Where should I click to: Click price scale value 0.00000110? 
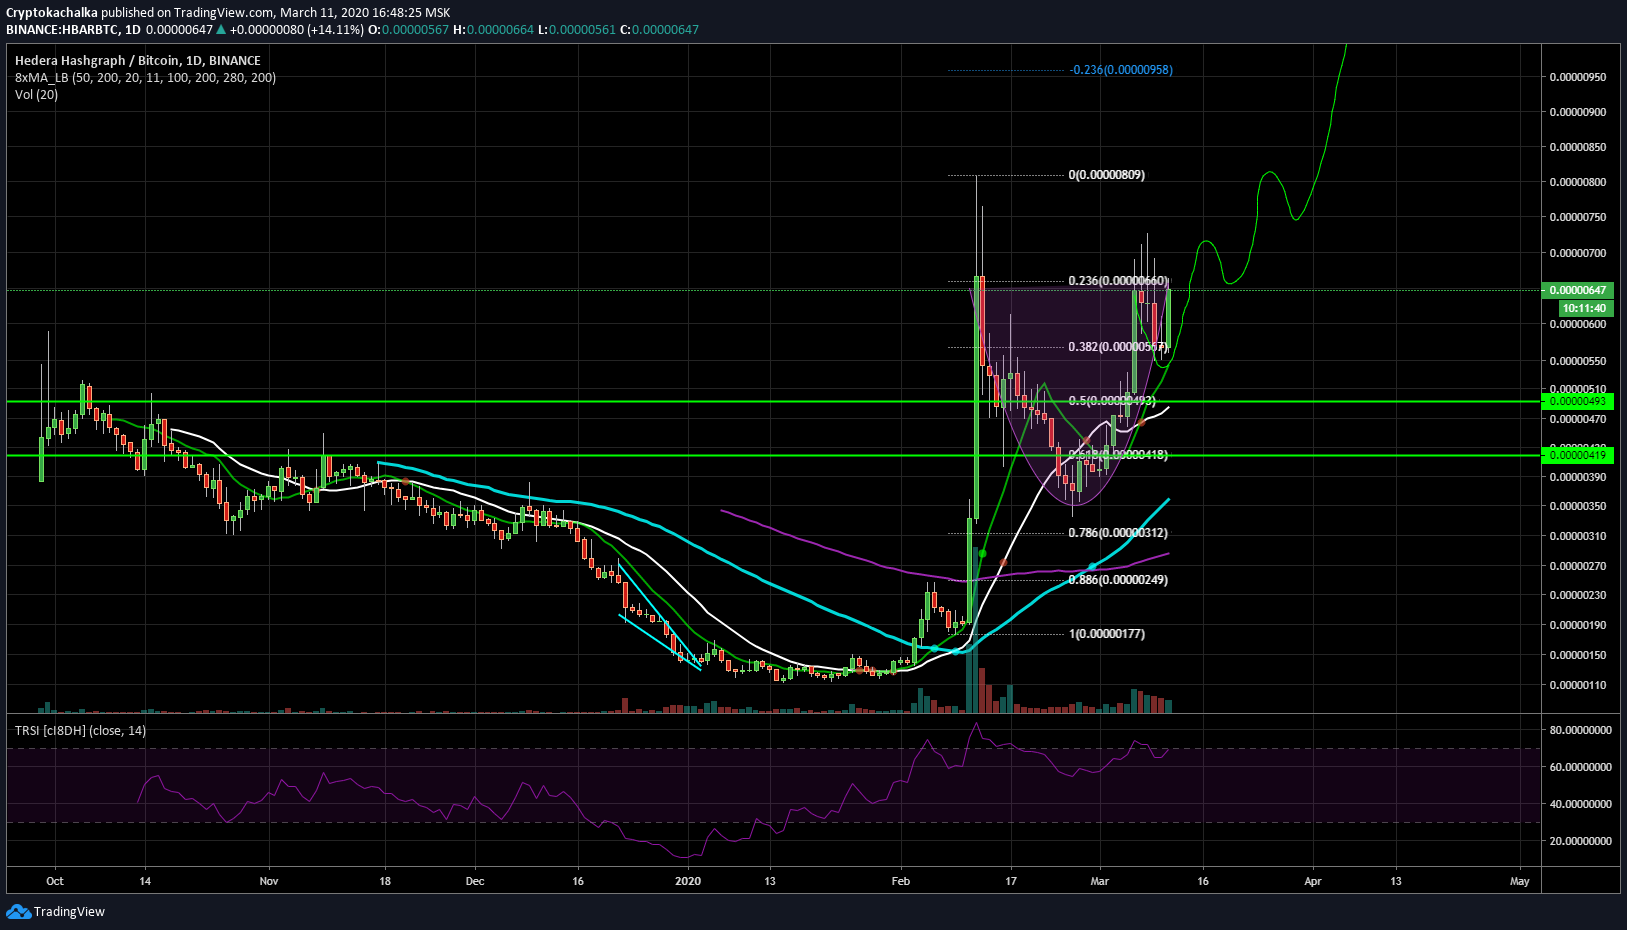click(1578, 685)
